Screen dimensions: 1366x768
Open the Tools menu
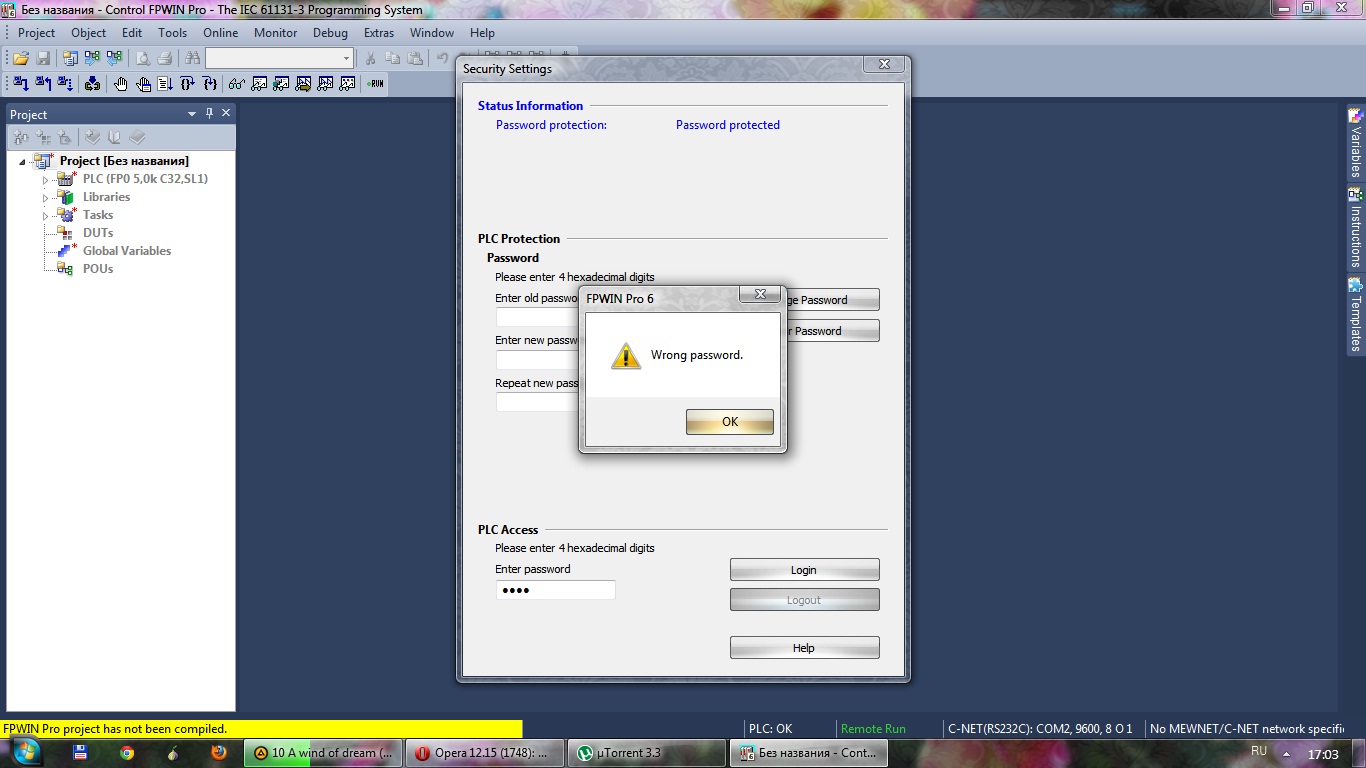[x=173, y=33]
